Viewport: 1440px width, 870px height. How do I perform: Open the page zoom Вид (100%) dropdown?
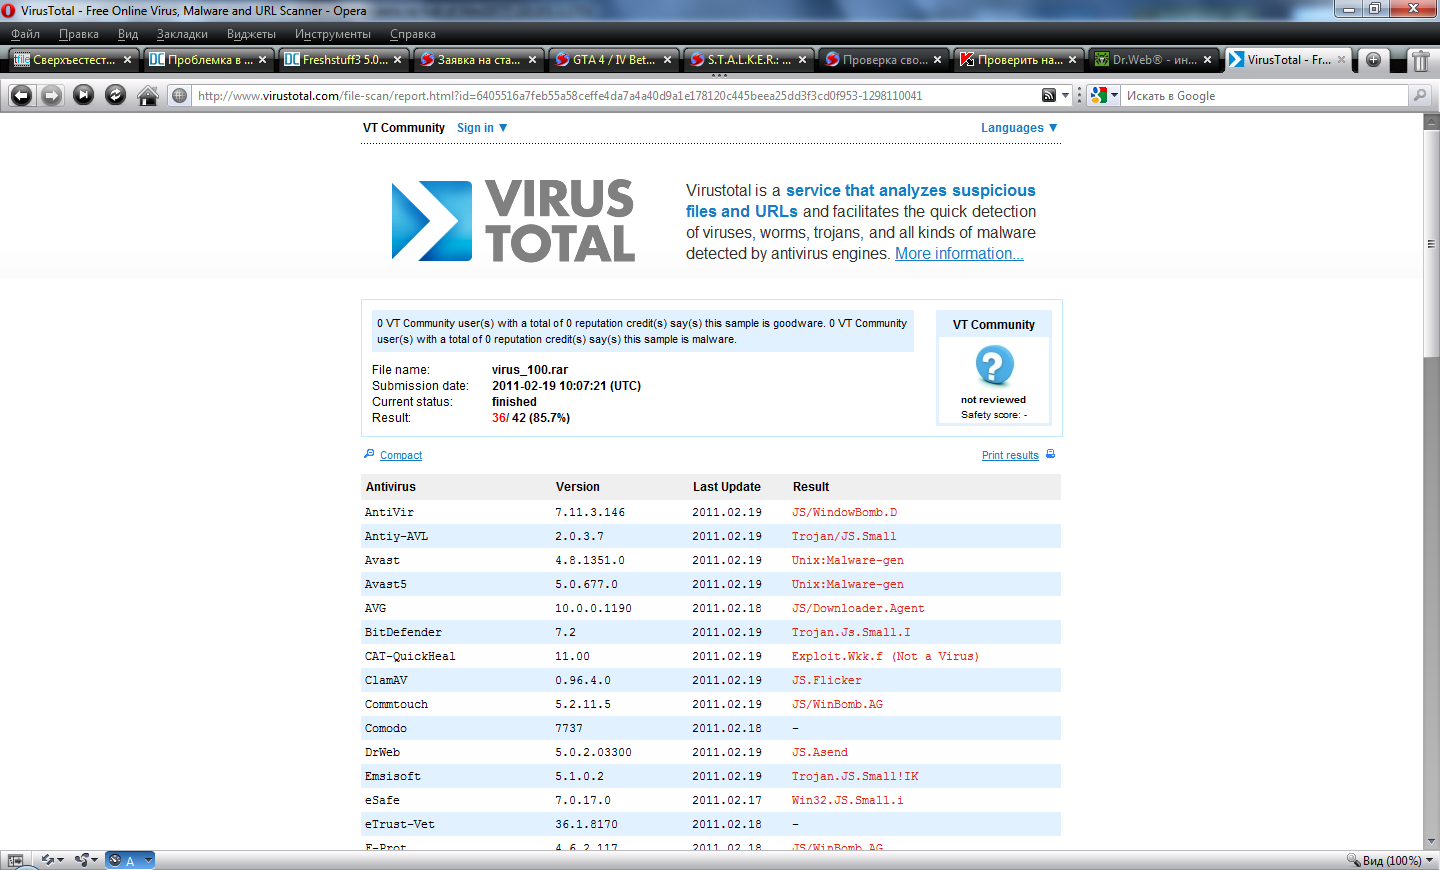(x=1390, y=860)
